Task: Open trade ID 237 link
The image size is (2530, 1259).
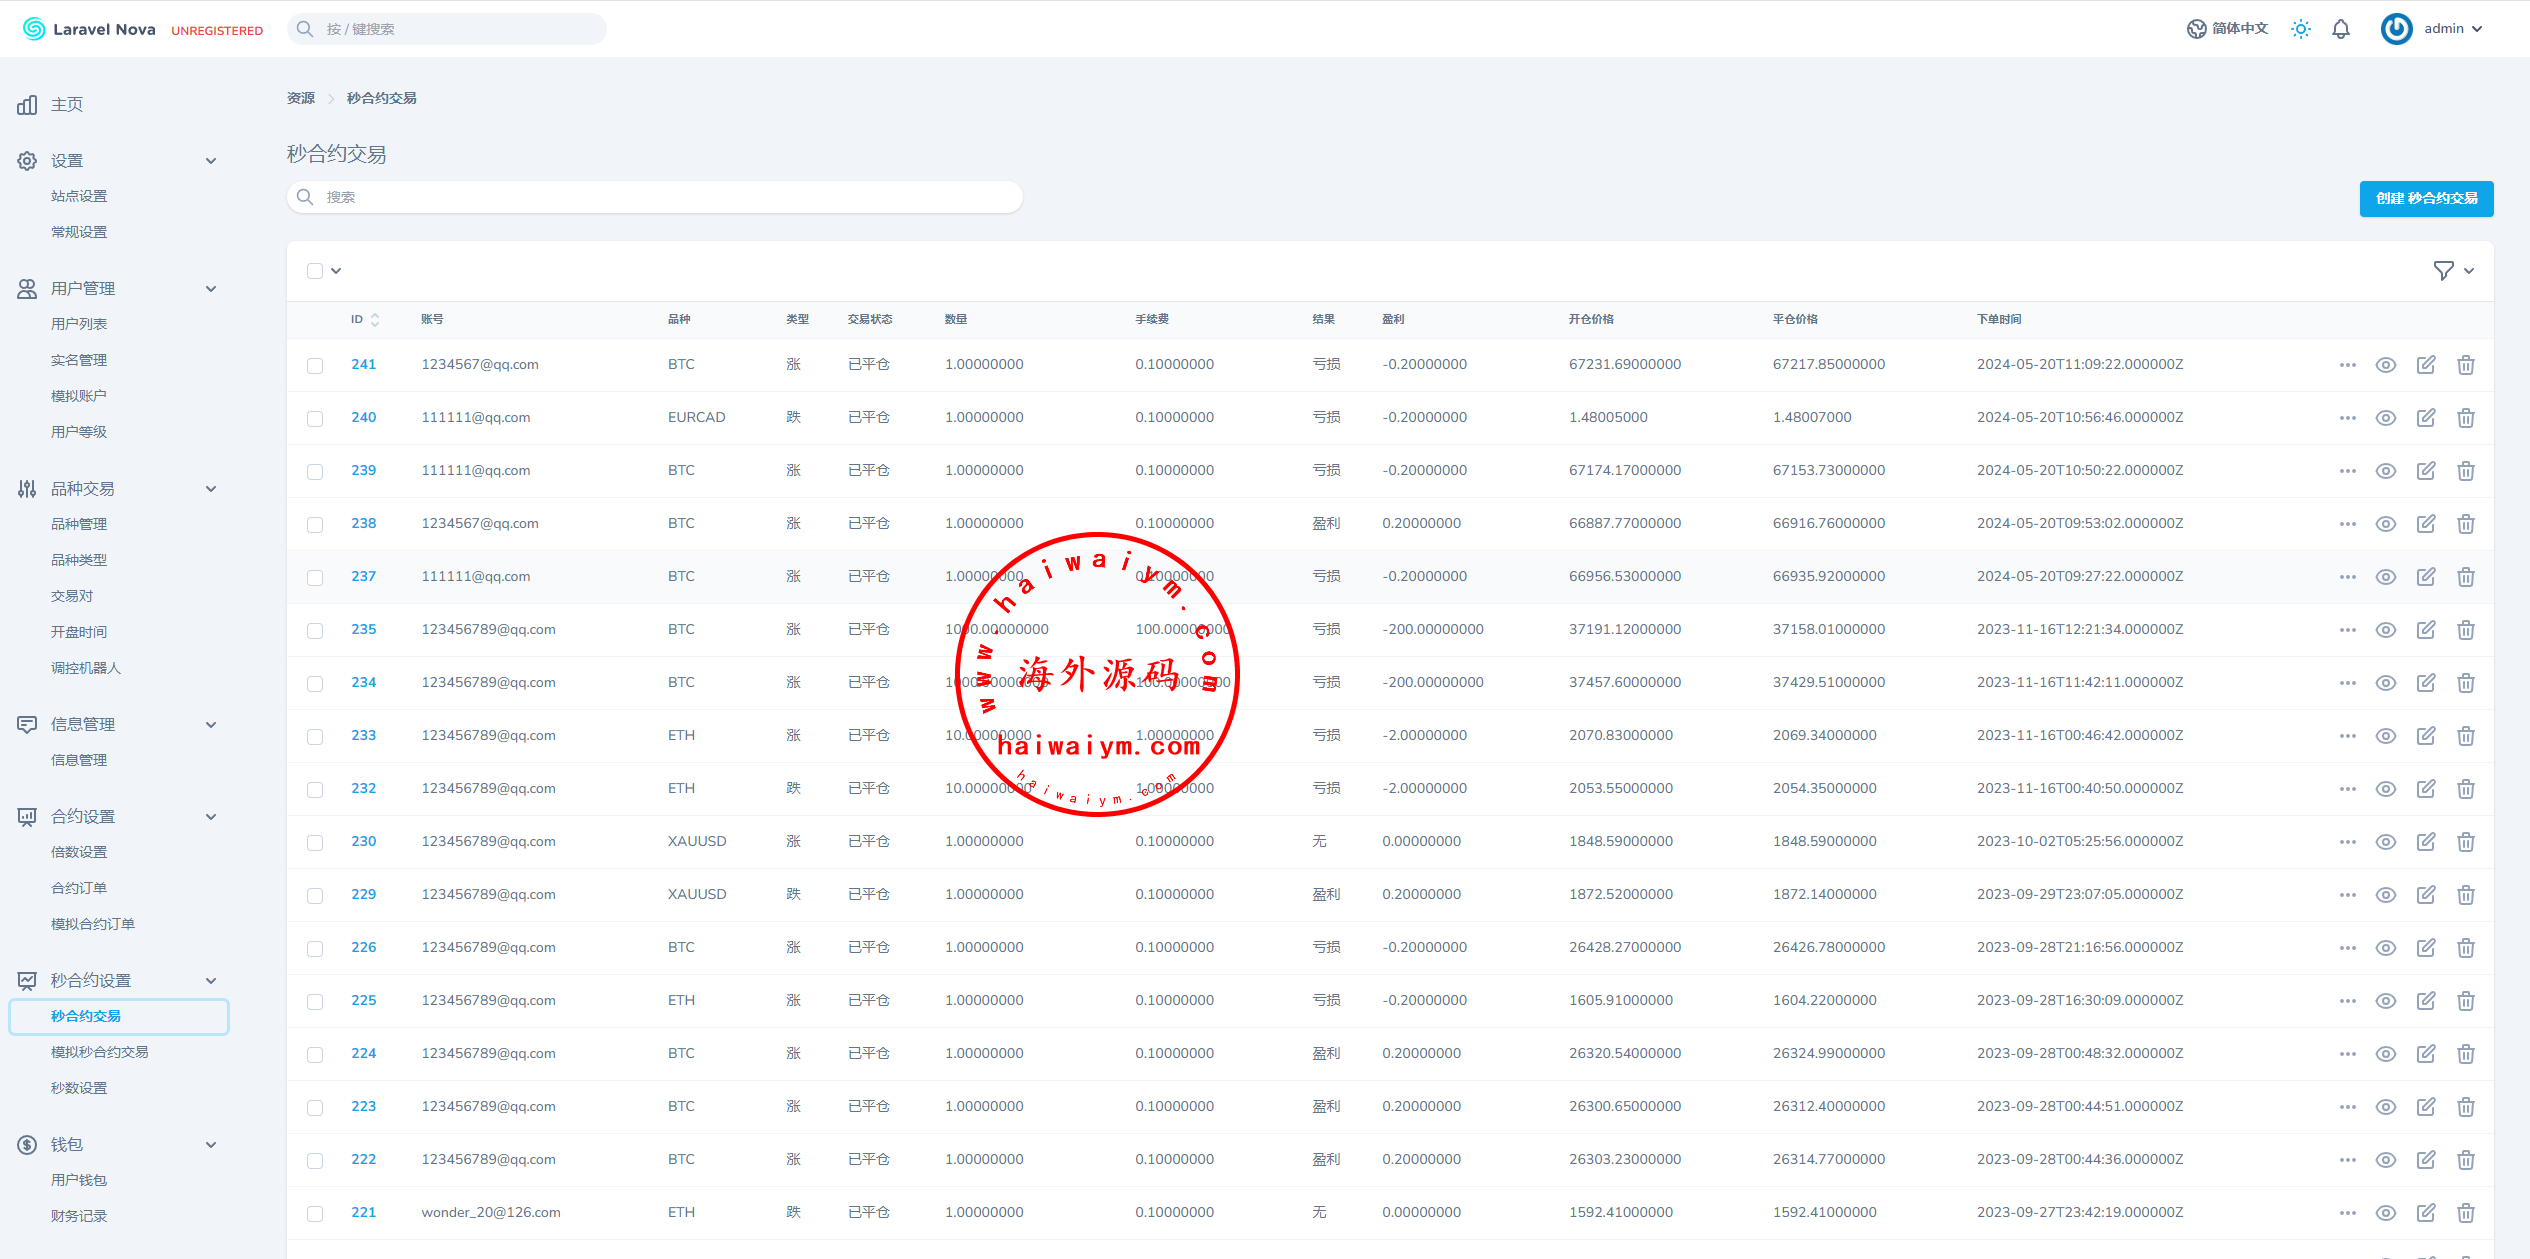Action: click(363, 577)
